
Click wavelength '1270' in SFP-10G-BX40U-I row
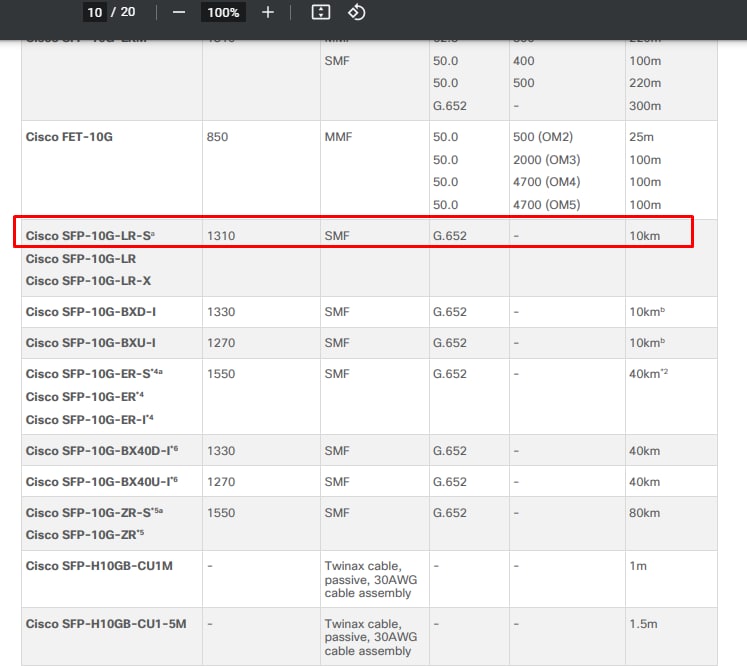pos(221,482)
